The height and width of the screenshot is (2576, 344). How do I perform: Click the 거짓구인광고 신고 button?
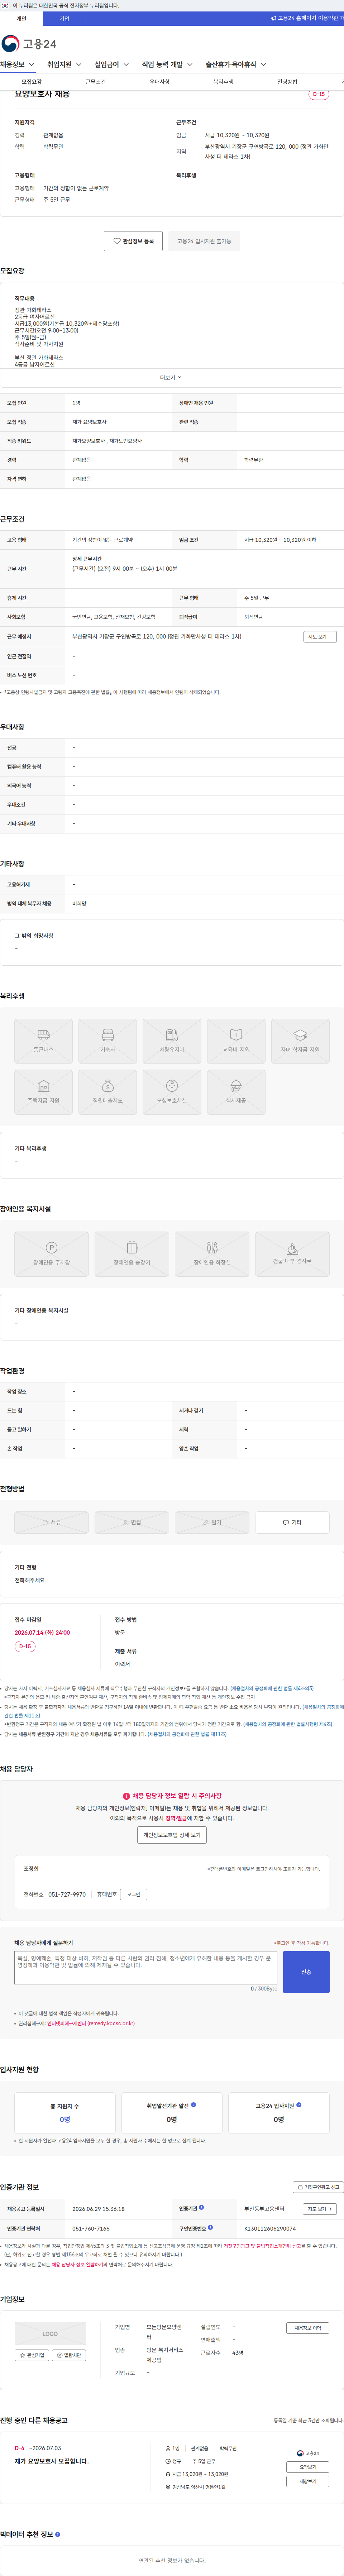pos(318,2187)
